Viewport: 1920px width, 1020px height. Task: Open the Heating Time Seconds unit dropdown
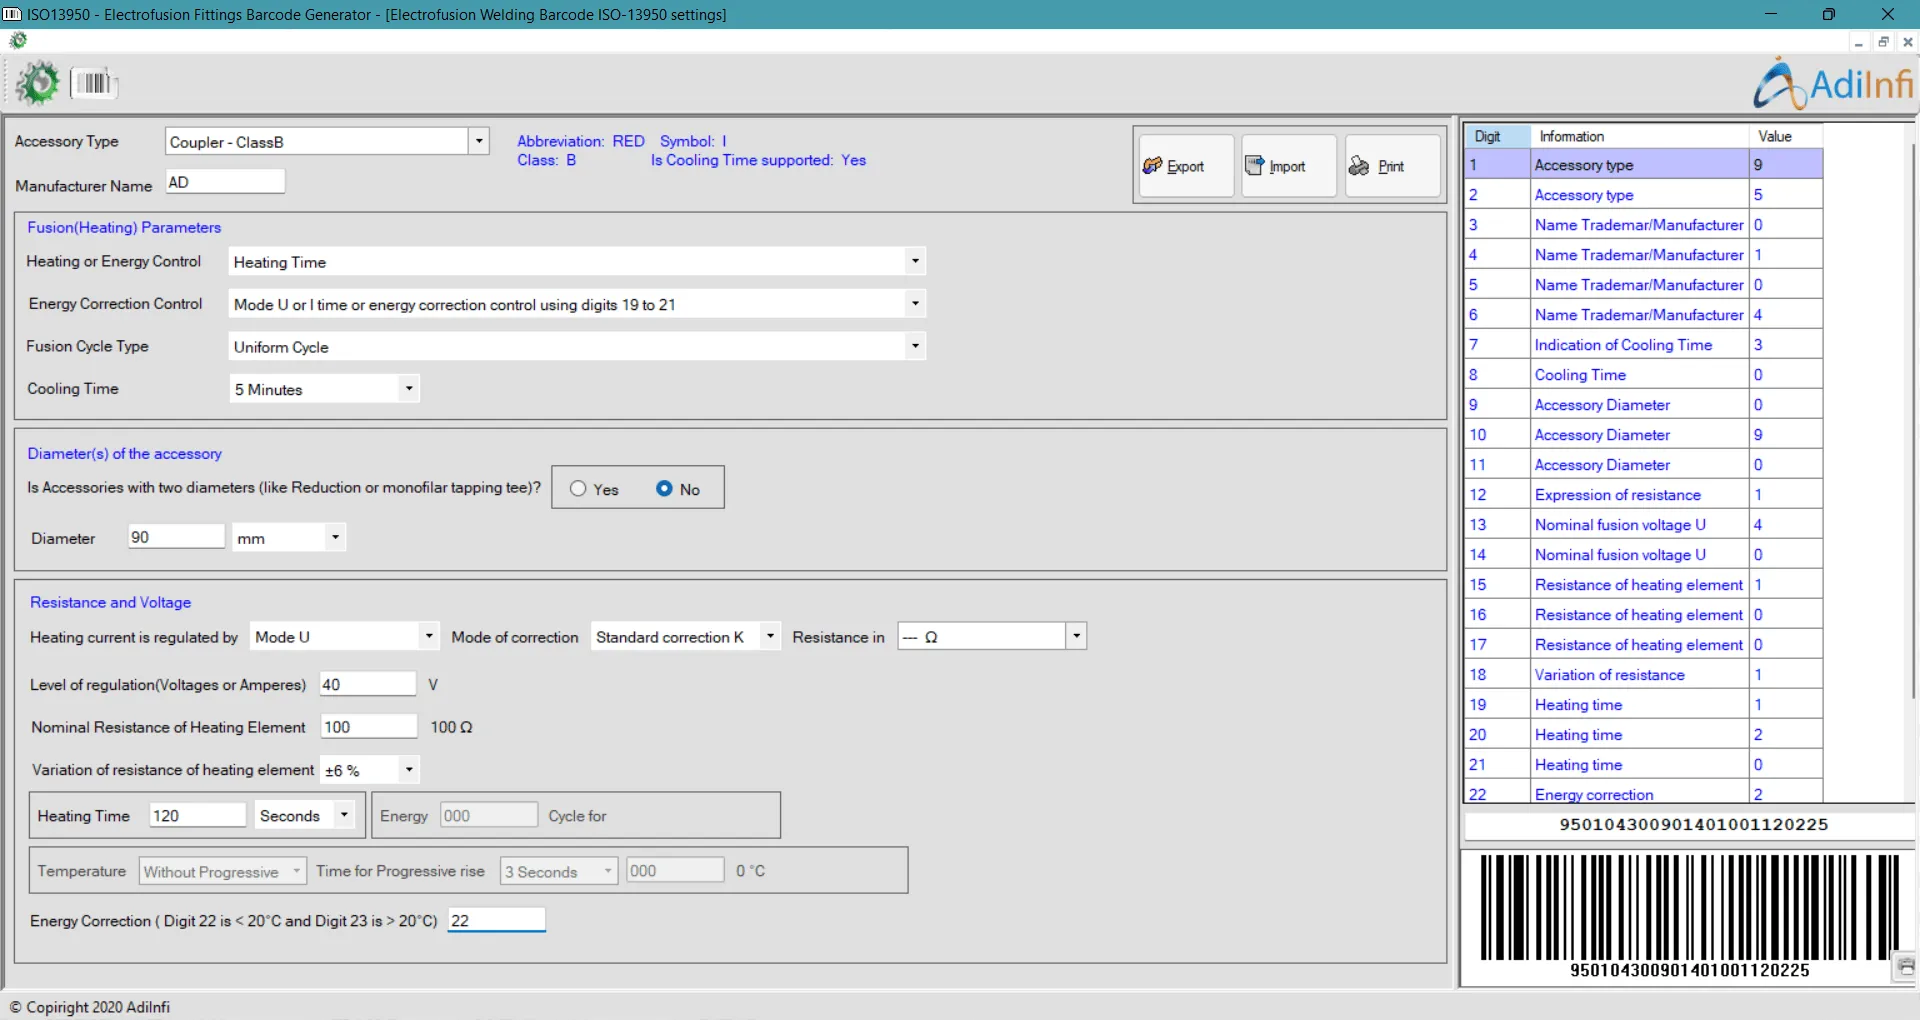point(344,815)
